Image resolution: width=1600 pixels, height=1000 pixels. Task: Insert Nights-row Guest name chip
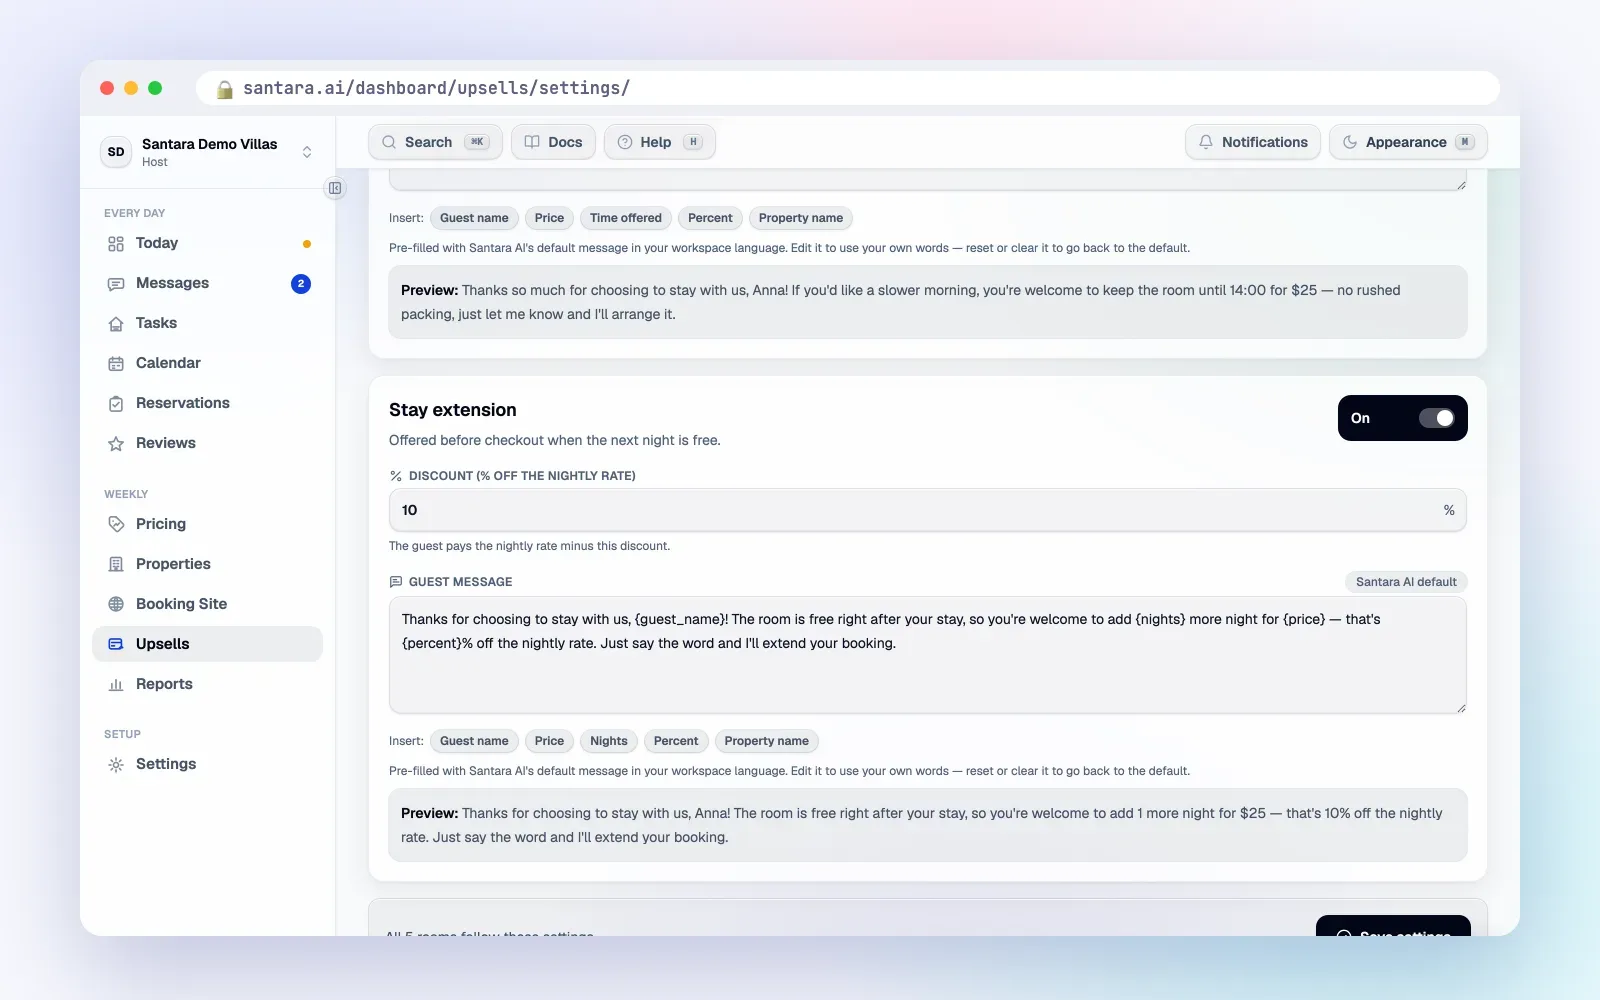pos(474,741)
